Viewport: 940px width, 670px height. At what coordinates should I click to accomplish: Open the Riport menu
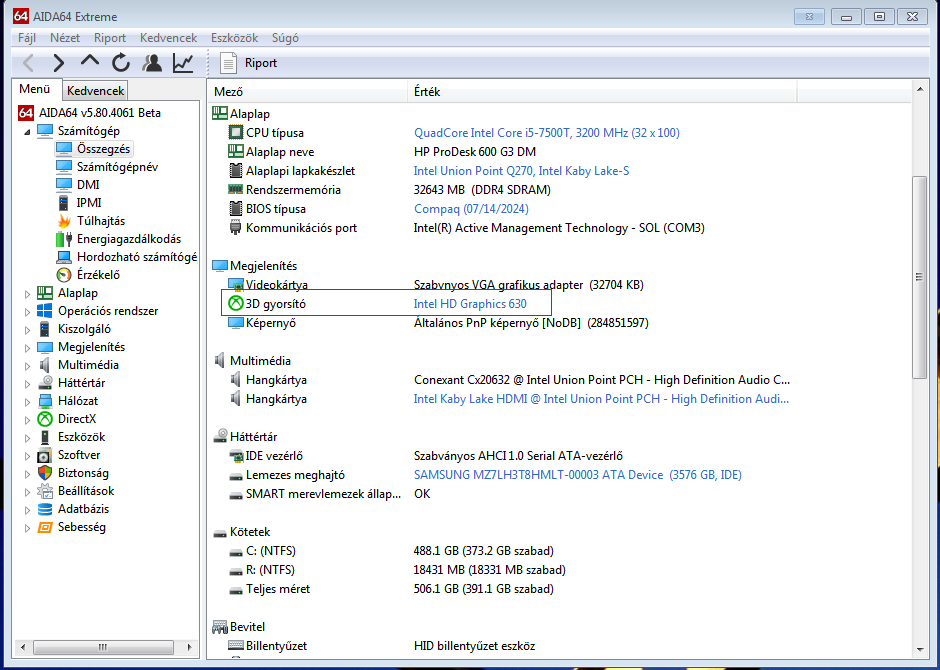[x=110, y=38]
